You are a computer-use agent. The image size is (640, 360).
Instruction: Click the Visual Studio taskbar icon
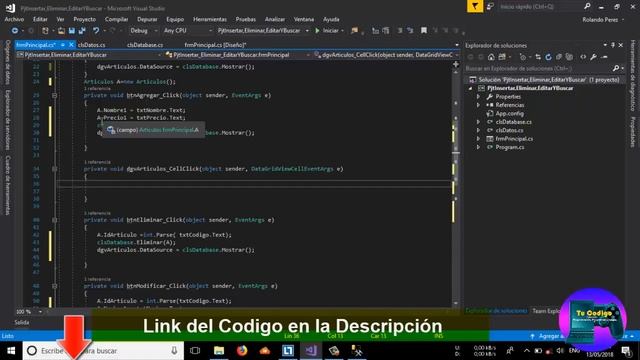[x=311, y=351]
